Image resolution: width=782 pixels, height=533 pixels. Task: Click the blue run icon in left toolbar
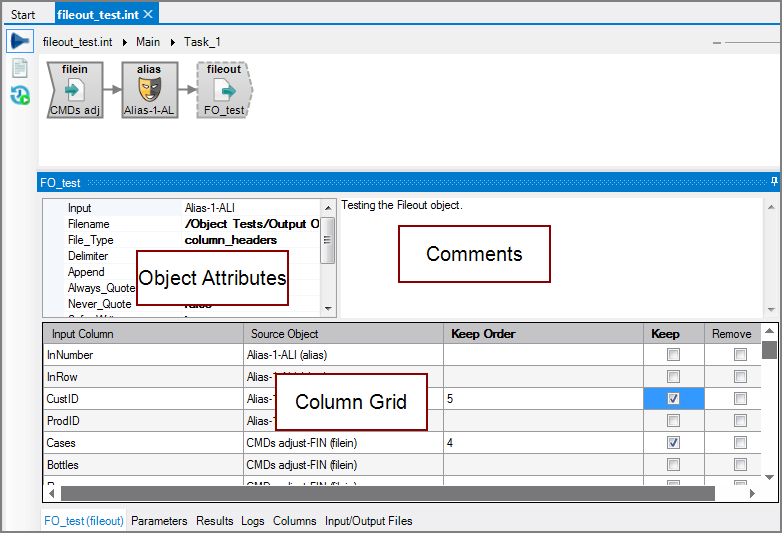20,42
